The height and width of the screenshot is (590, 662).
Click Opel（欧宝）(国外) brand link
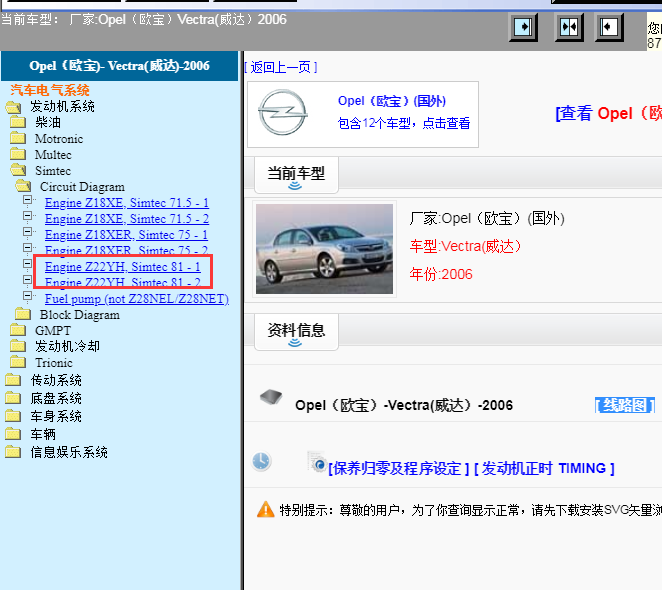click(392, 101)
